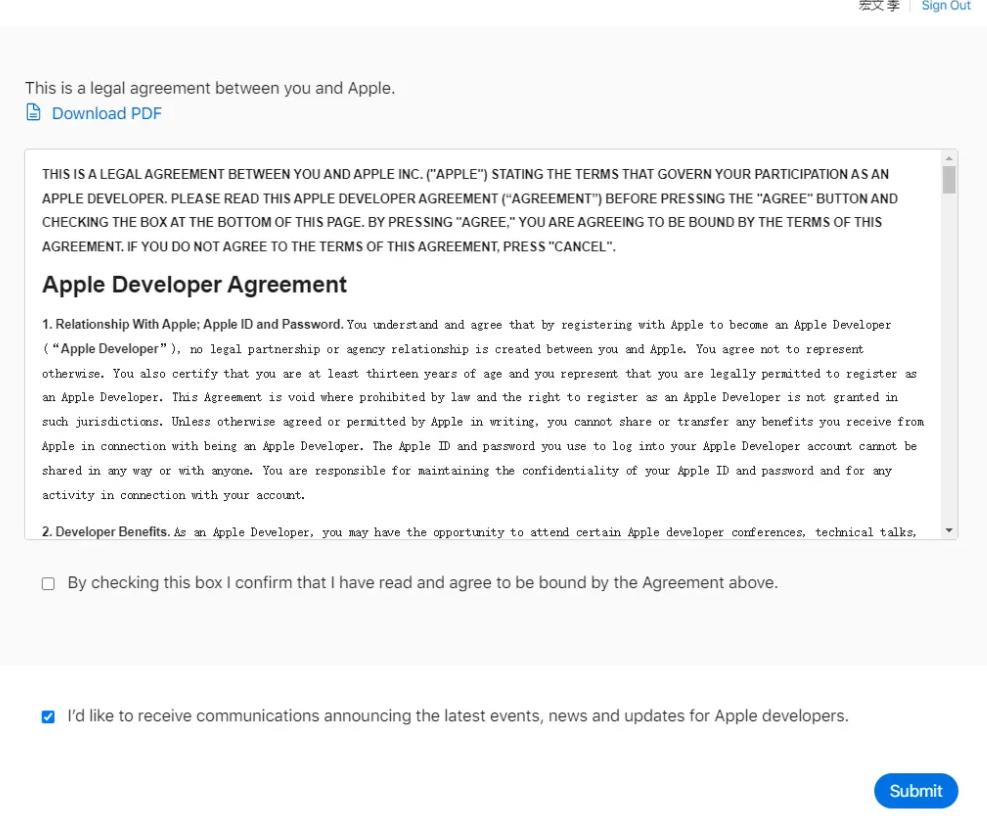Click the 'Apple Developer Agreement' heading

[x=194, y=285]
